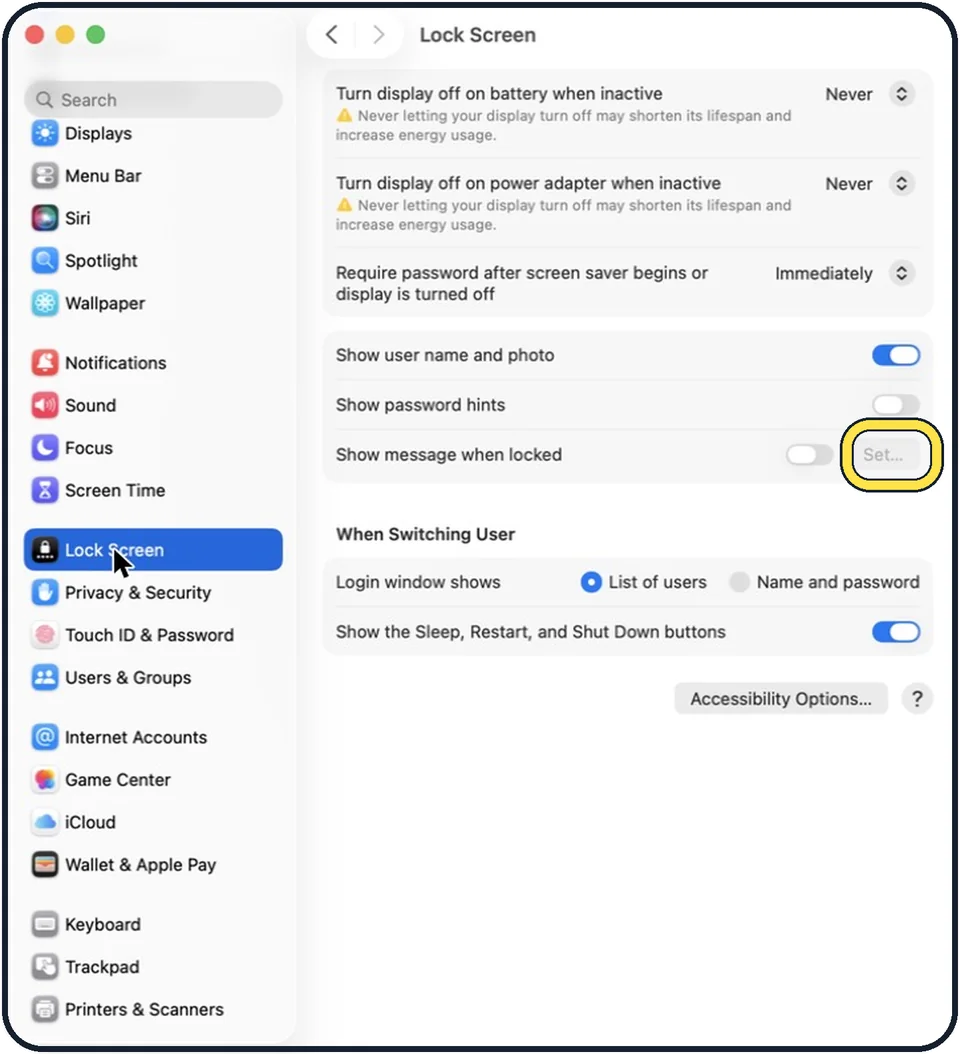Open Accessibility Options... button

[781, 699]
